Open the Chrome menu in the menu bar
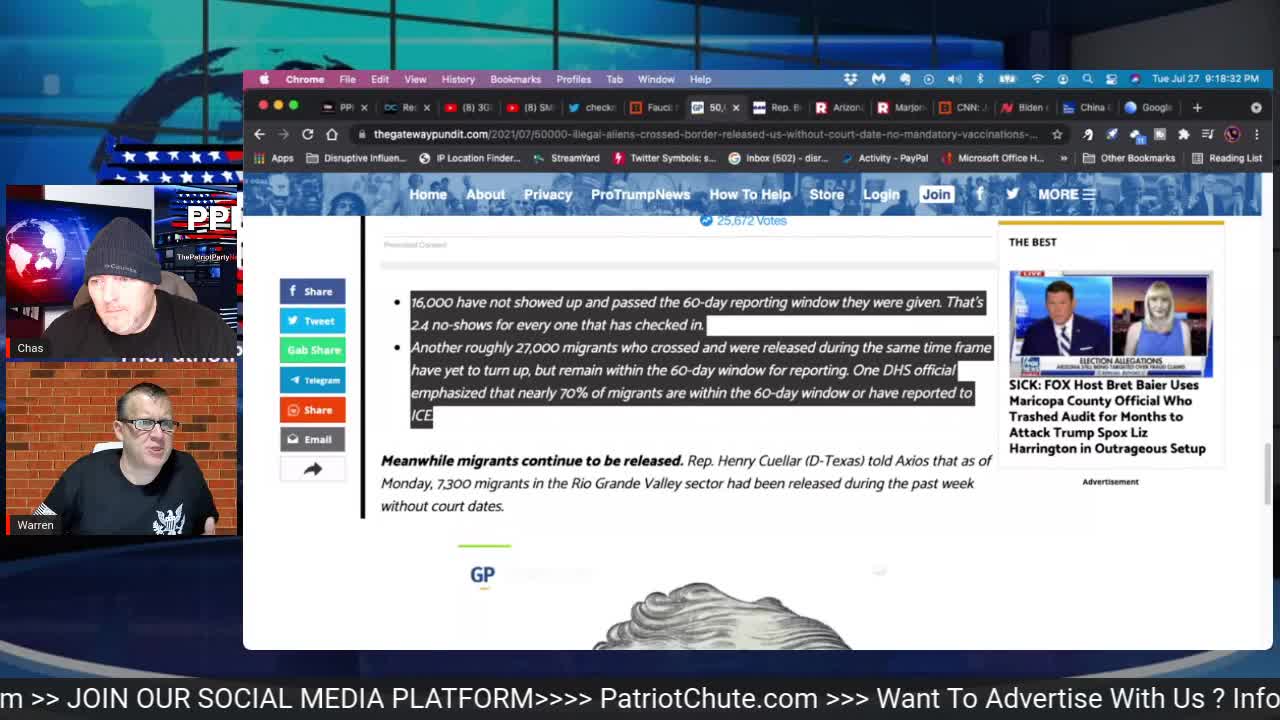 305,79
